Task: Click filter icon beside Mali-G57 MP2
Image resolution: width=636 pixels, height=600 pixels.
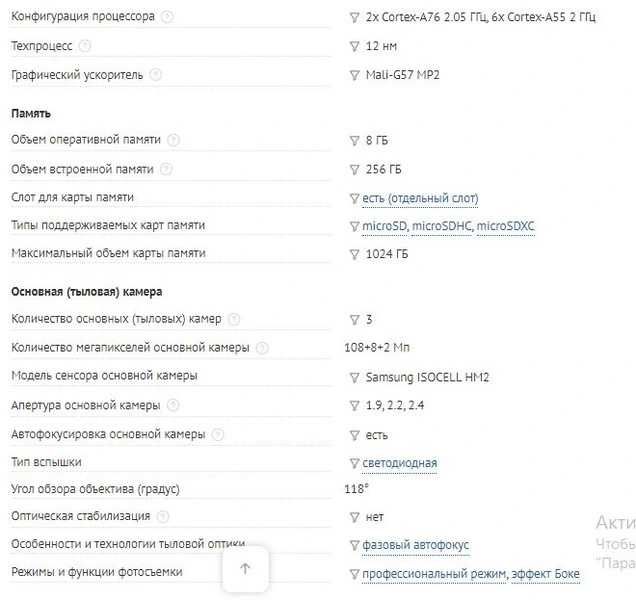Action: (355, 75)
